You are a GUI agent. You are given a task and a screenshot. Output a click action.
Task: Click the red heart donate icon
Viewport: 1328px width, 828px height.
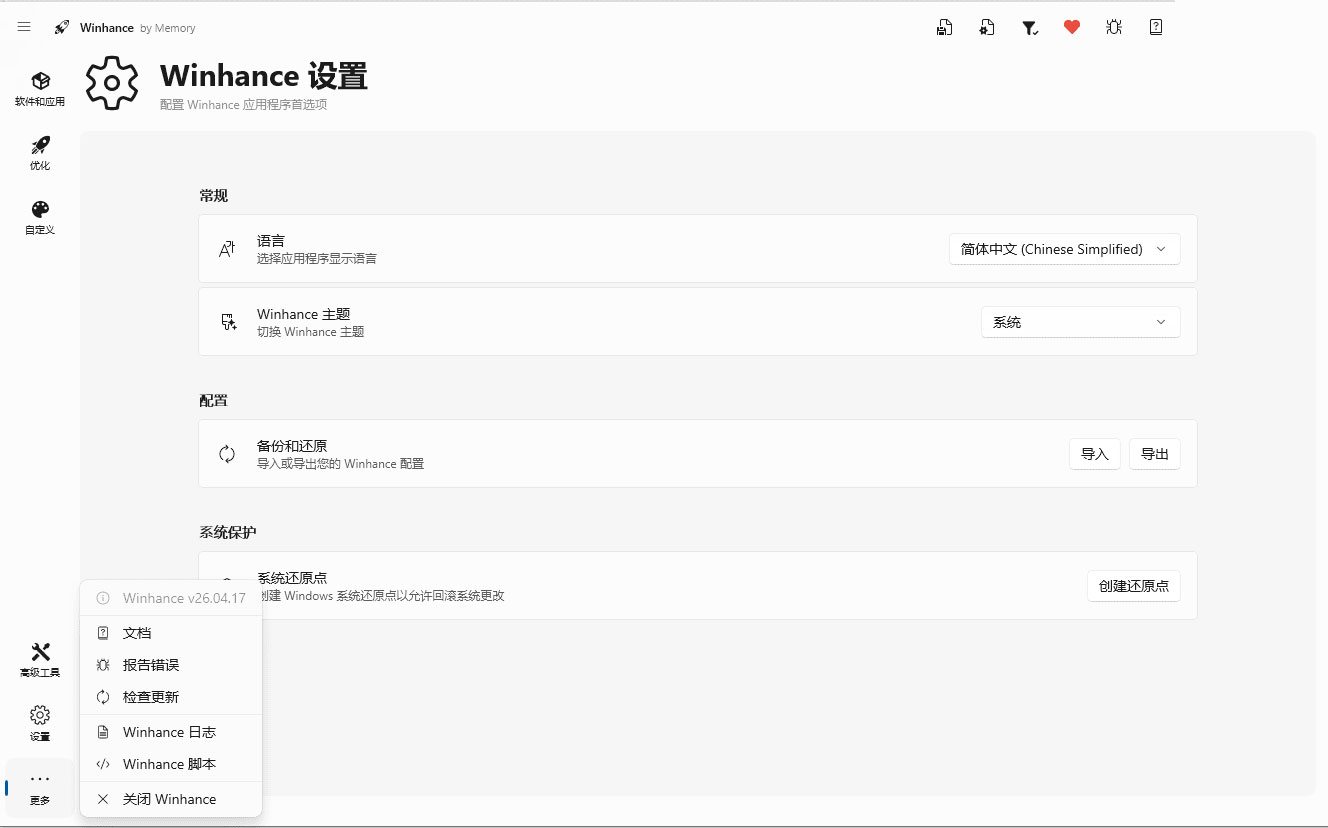1072,27
